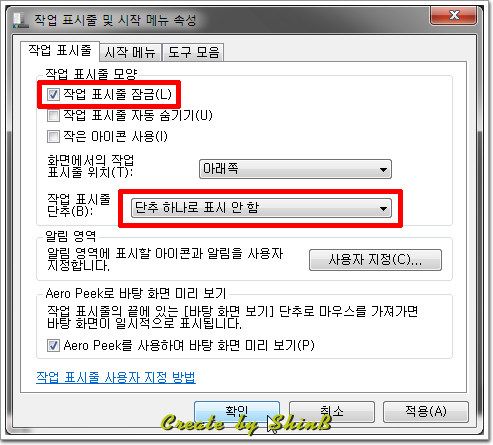493x445 pixels.
Task: Select the 작업 표시줄 tab
Action: coord(60,51)
